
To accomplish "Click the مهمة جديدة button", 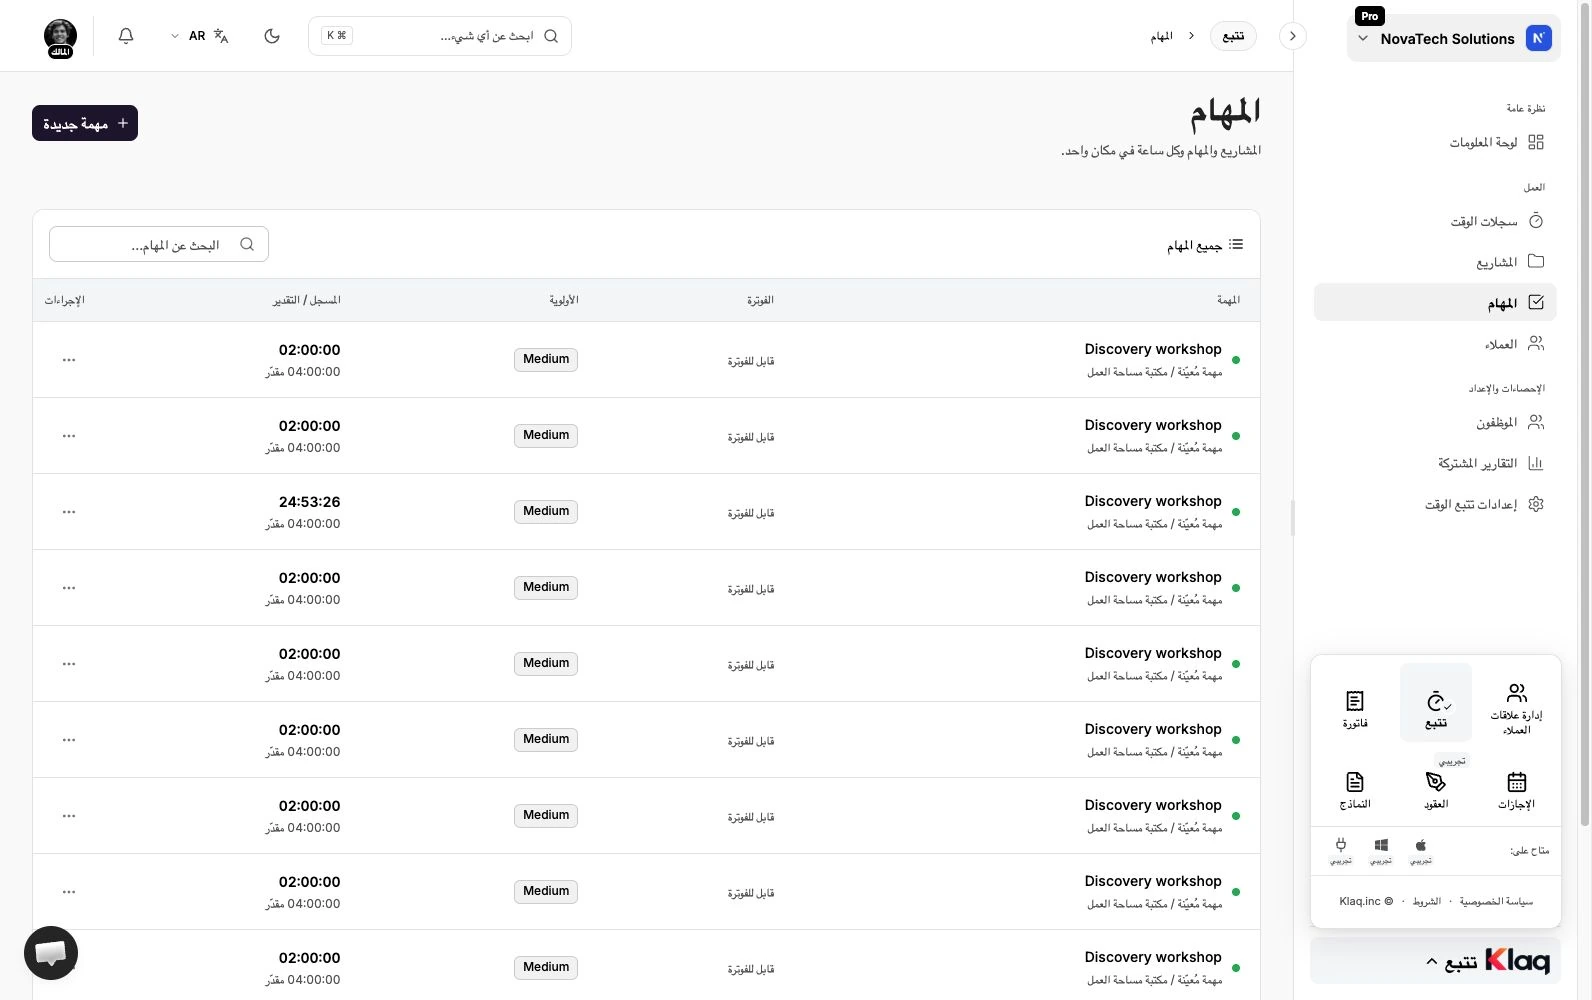I will click(85, 123).
